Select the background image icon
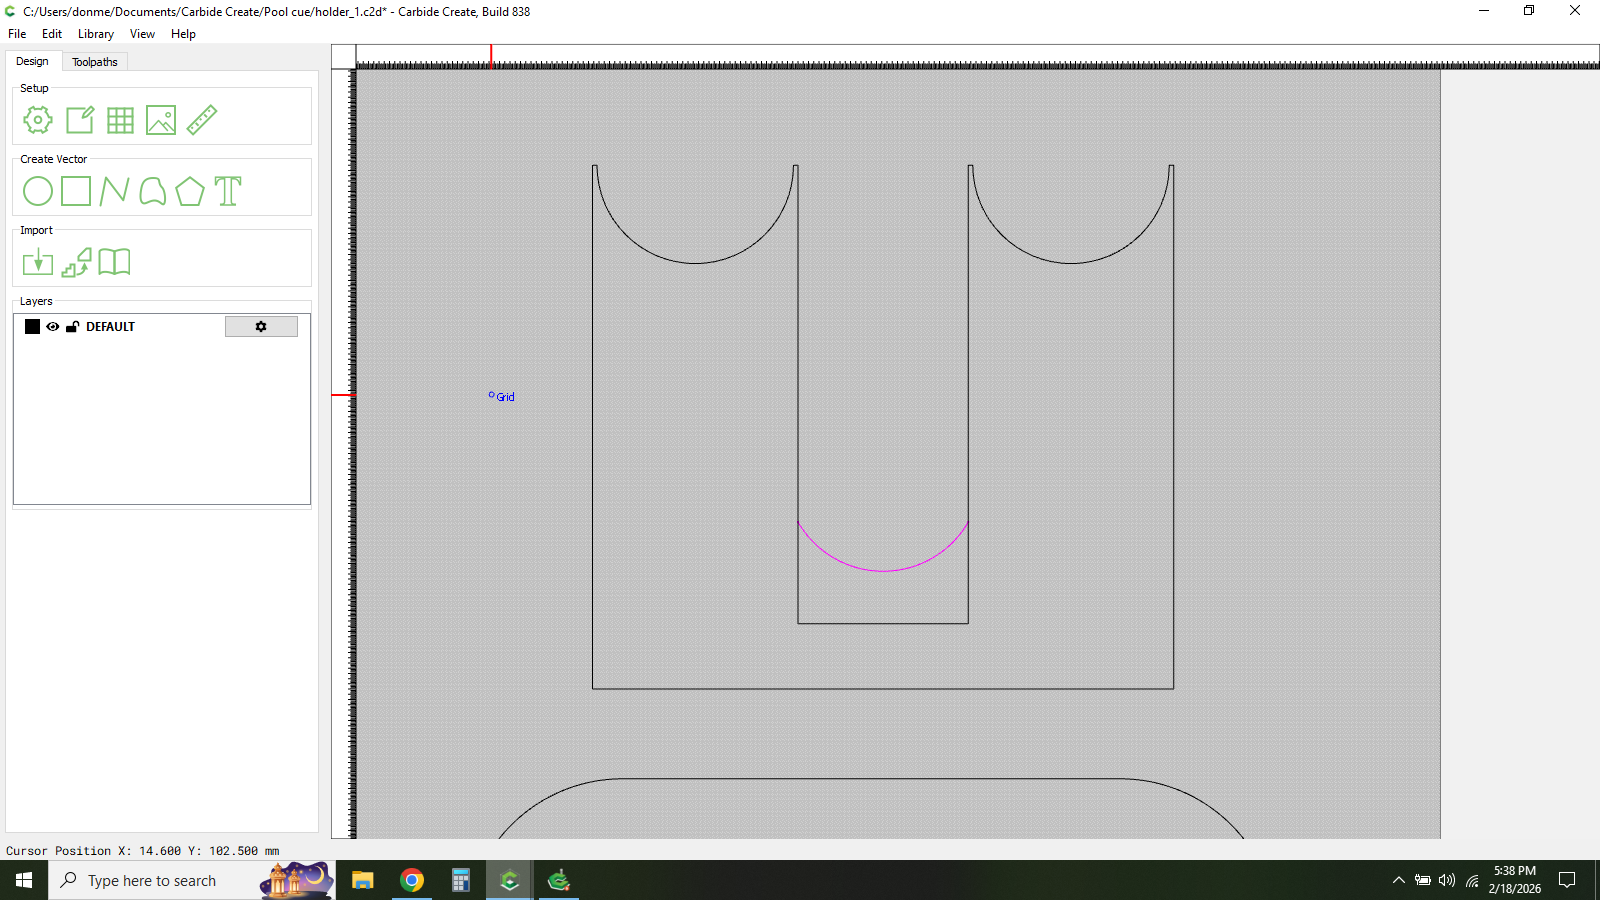 161,120
